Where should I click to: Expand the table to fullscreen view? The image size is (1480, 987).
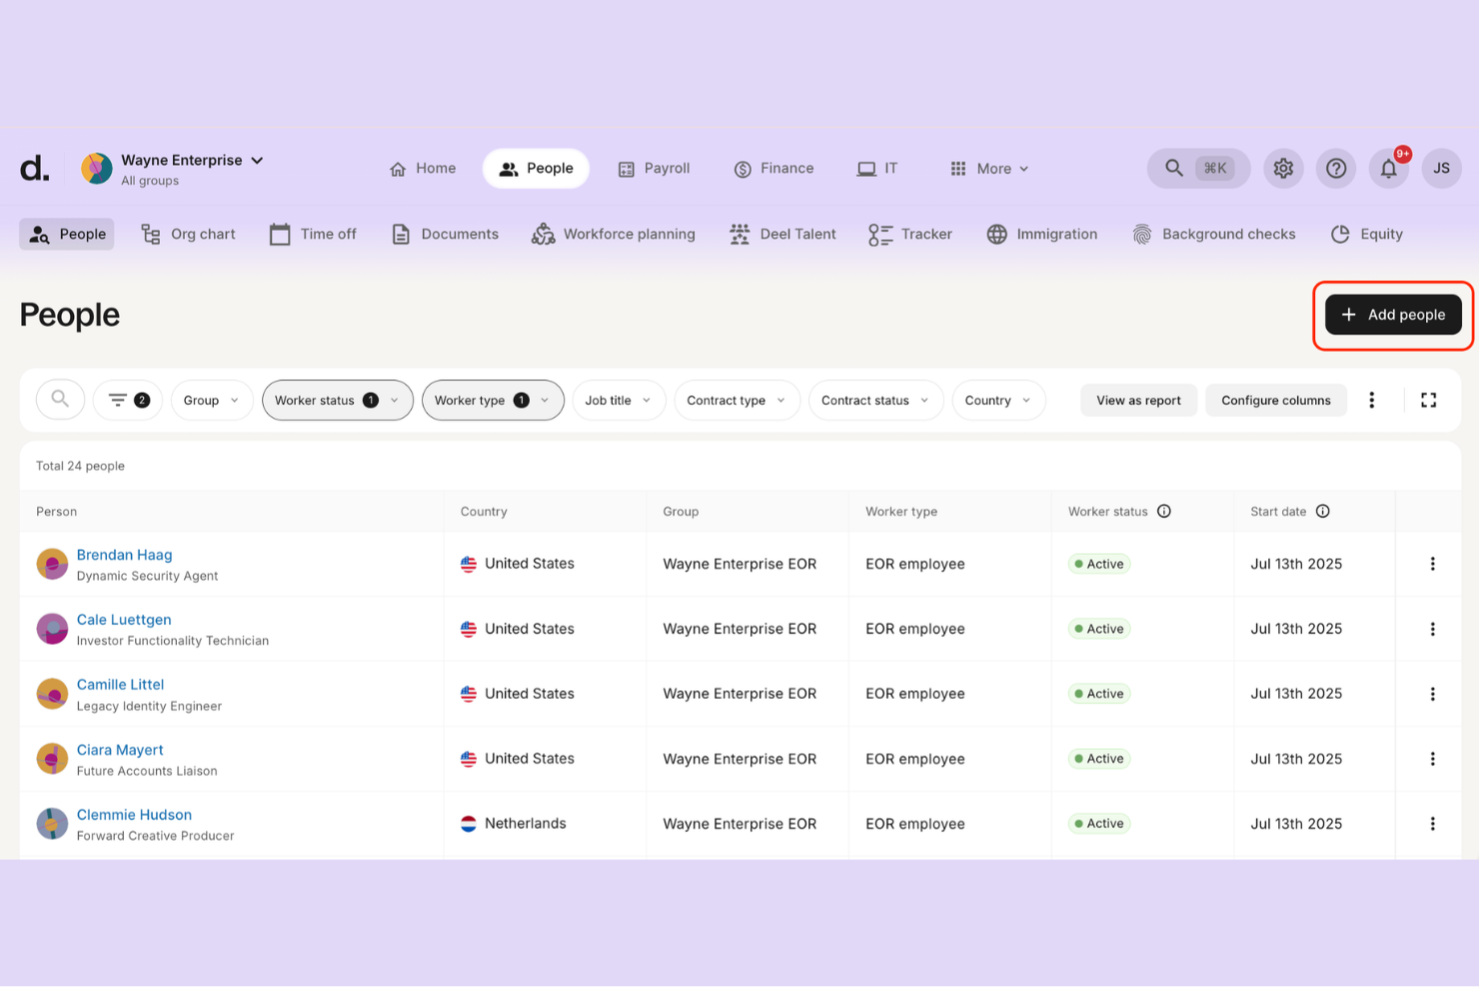[1428, 400]
